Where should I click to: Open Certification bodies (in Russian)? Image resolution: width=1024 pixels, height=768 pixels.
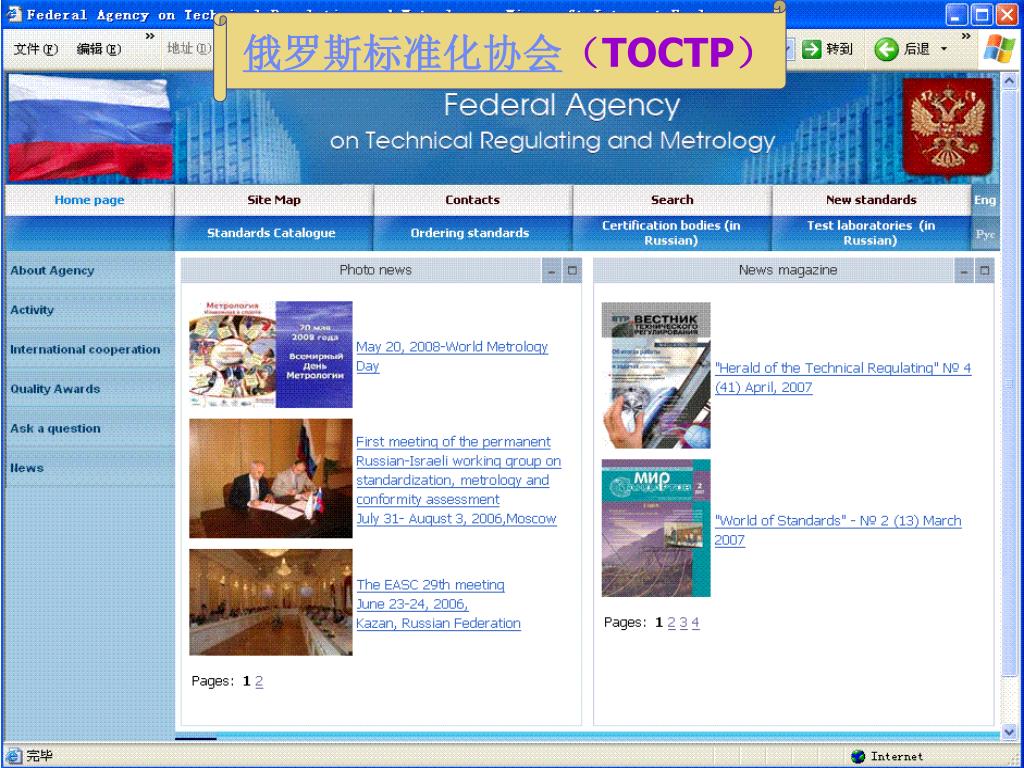(671, 233)
